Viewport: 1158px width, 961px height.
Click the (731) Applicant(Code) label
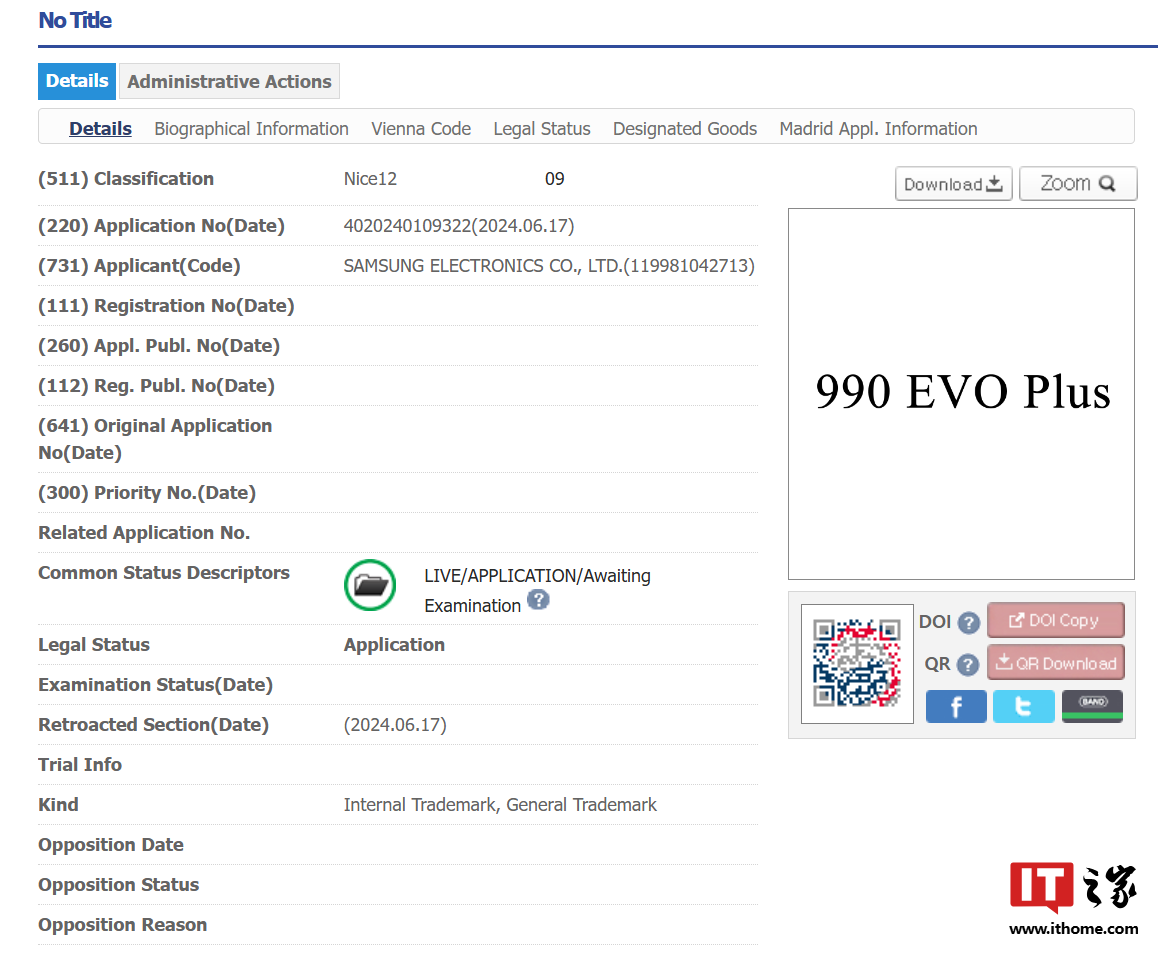140,266
